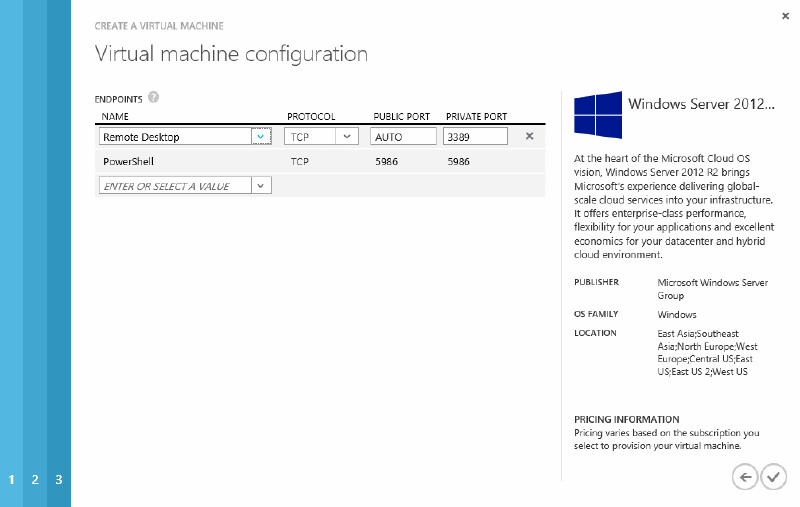Click the 'Virtual machine configuration' heading
The image size is (800, 507).
pos(231,54)
